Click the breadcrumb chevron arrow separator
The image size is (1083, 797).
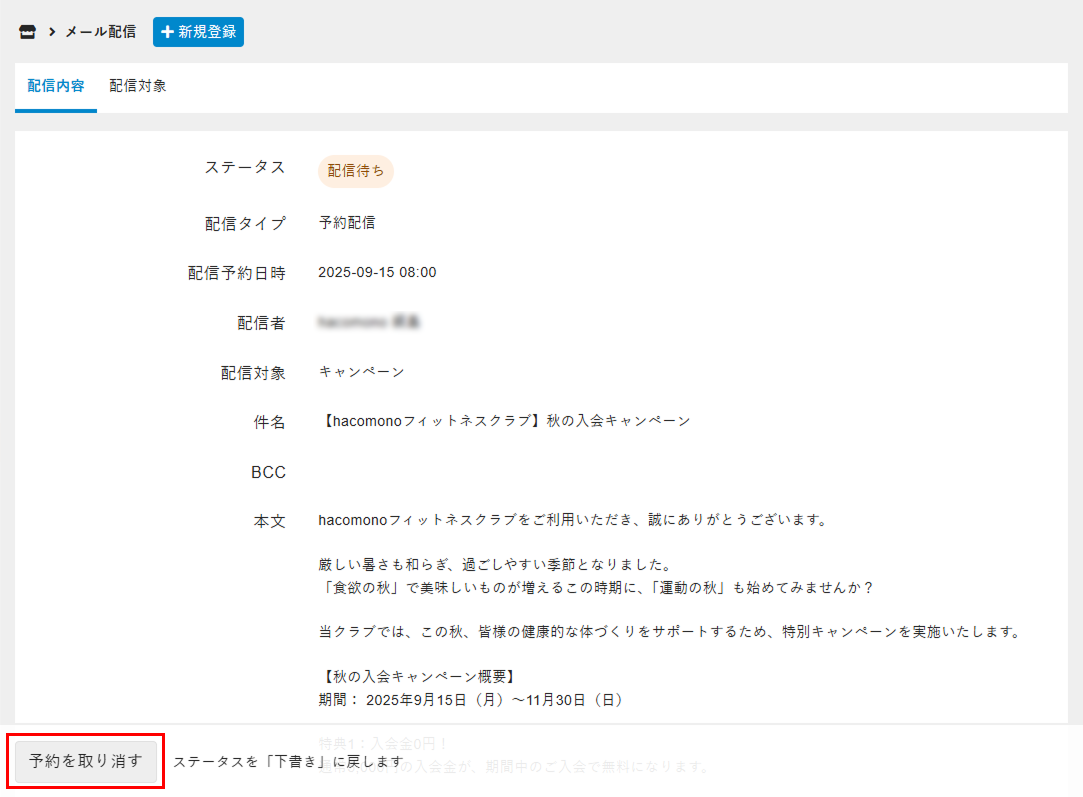pos(51,32)
